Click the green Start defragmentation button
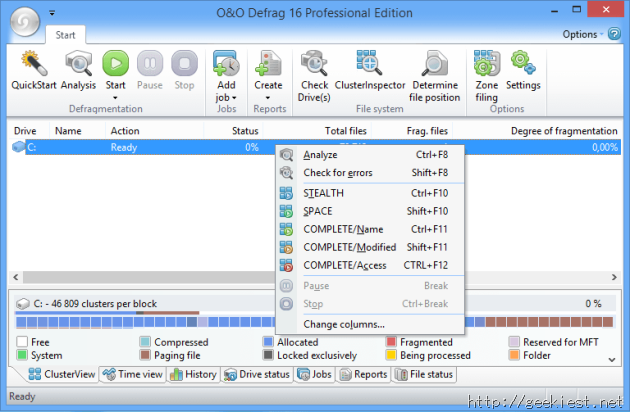The width and height of the screenshot is (630, 412). (115, 64)
